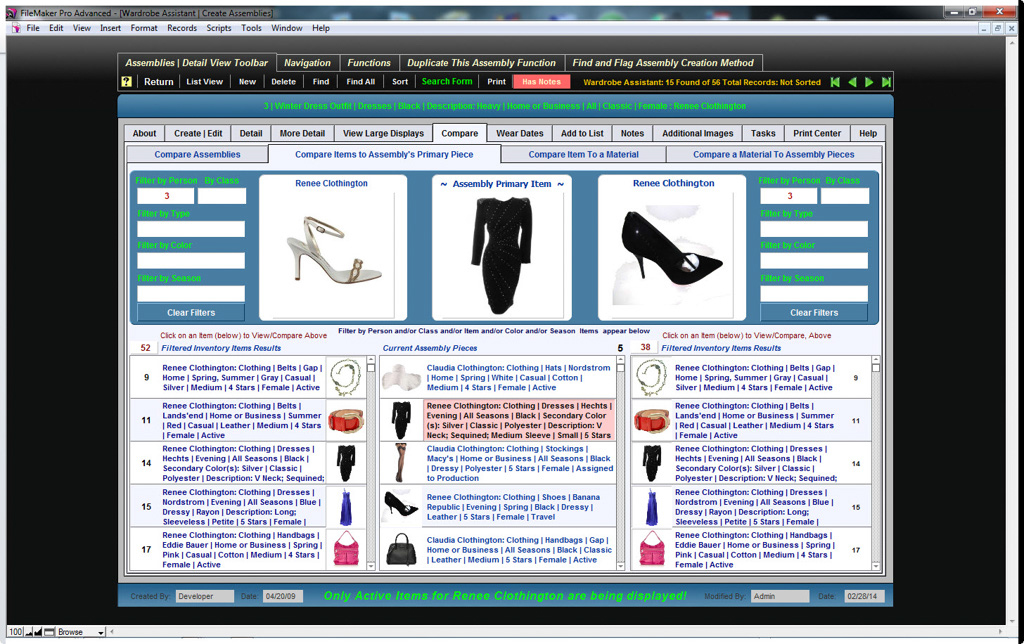Click the silver sandal image

333,252
